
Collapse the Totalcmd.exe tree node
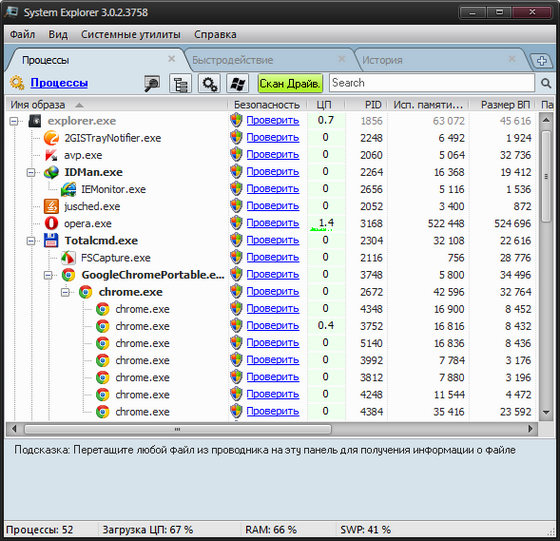click(31, 241)
